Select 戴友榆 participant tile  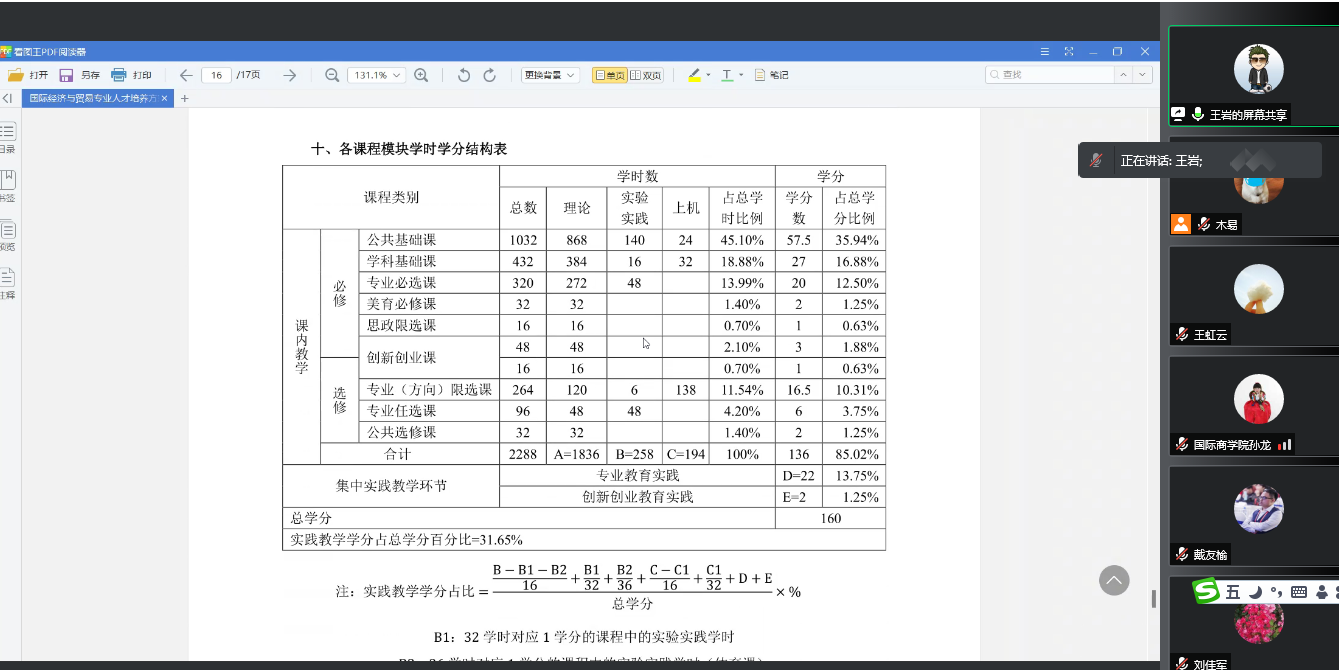click(1253, 516)
